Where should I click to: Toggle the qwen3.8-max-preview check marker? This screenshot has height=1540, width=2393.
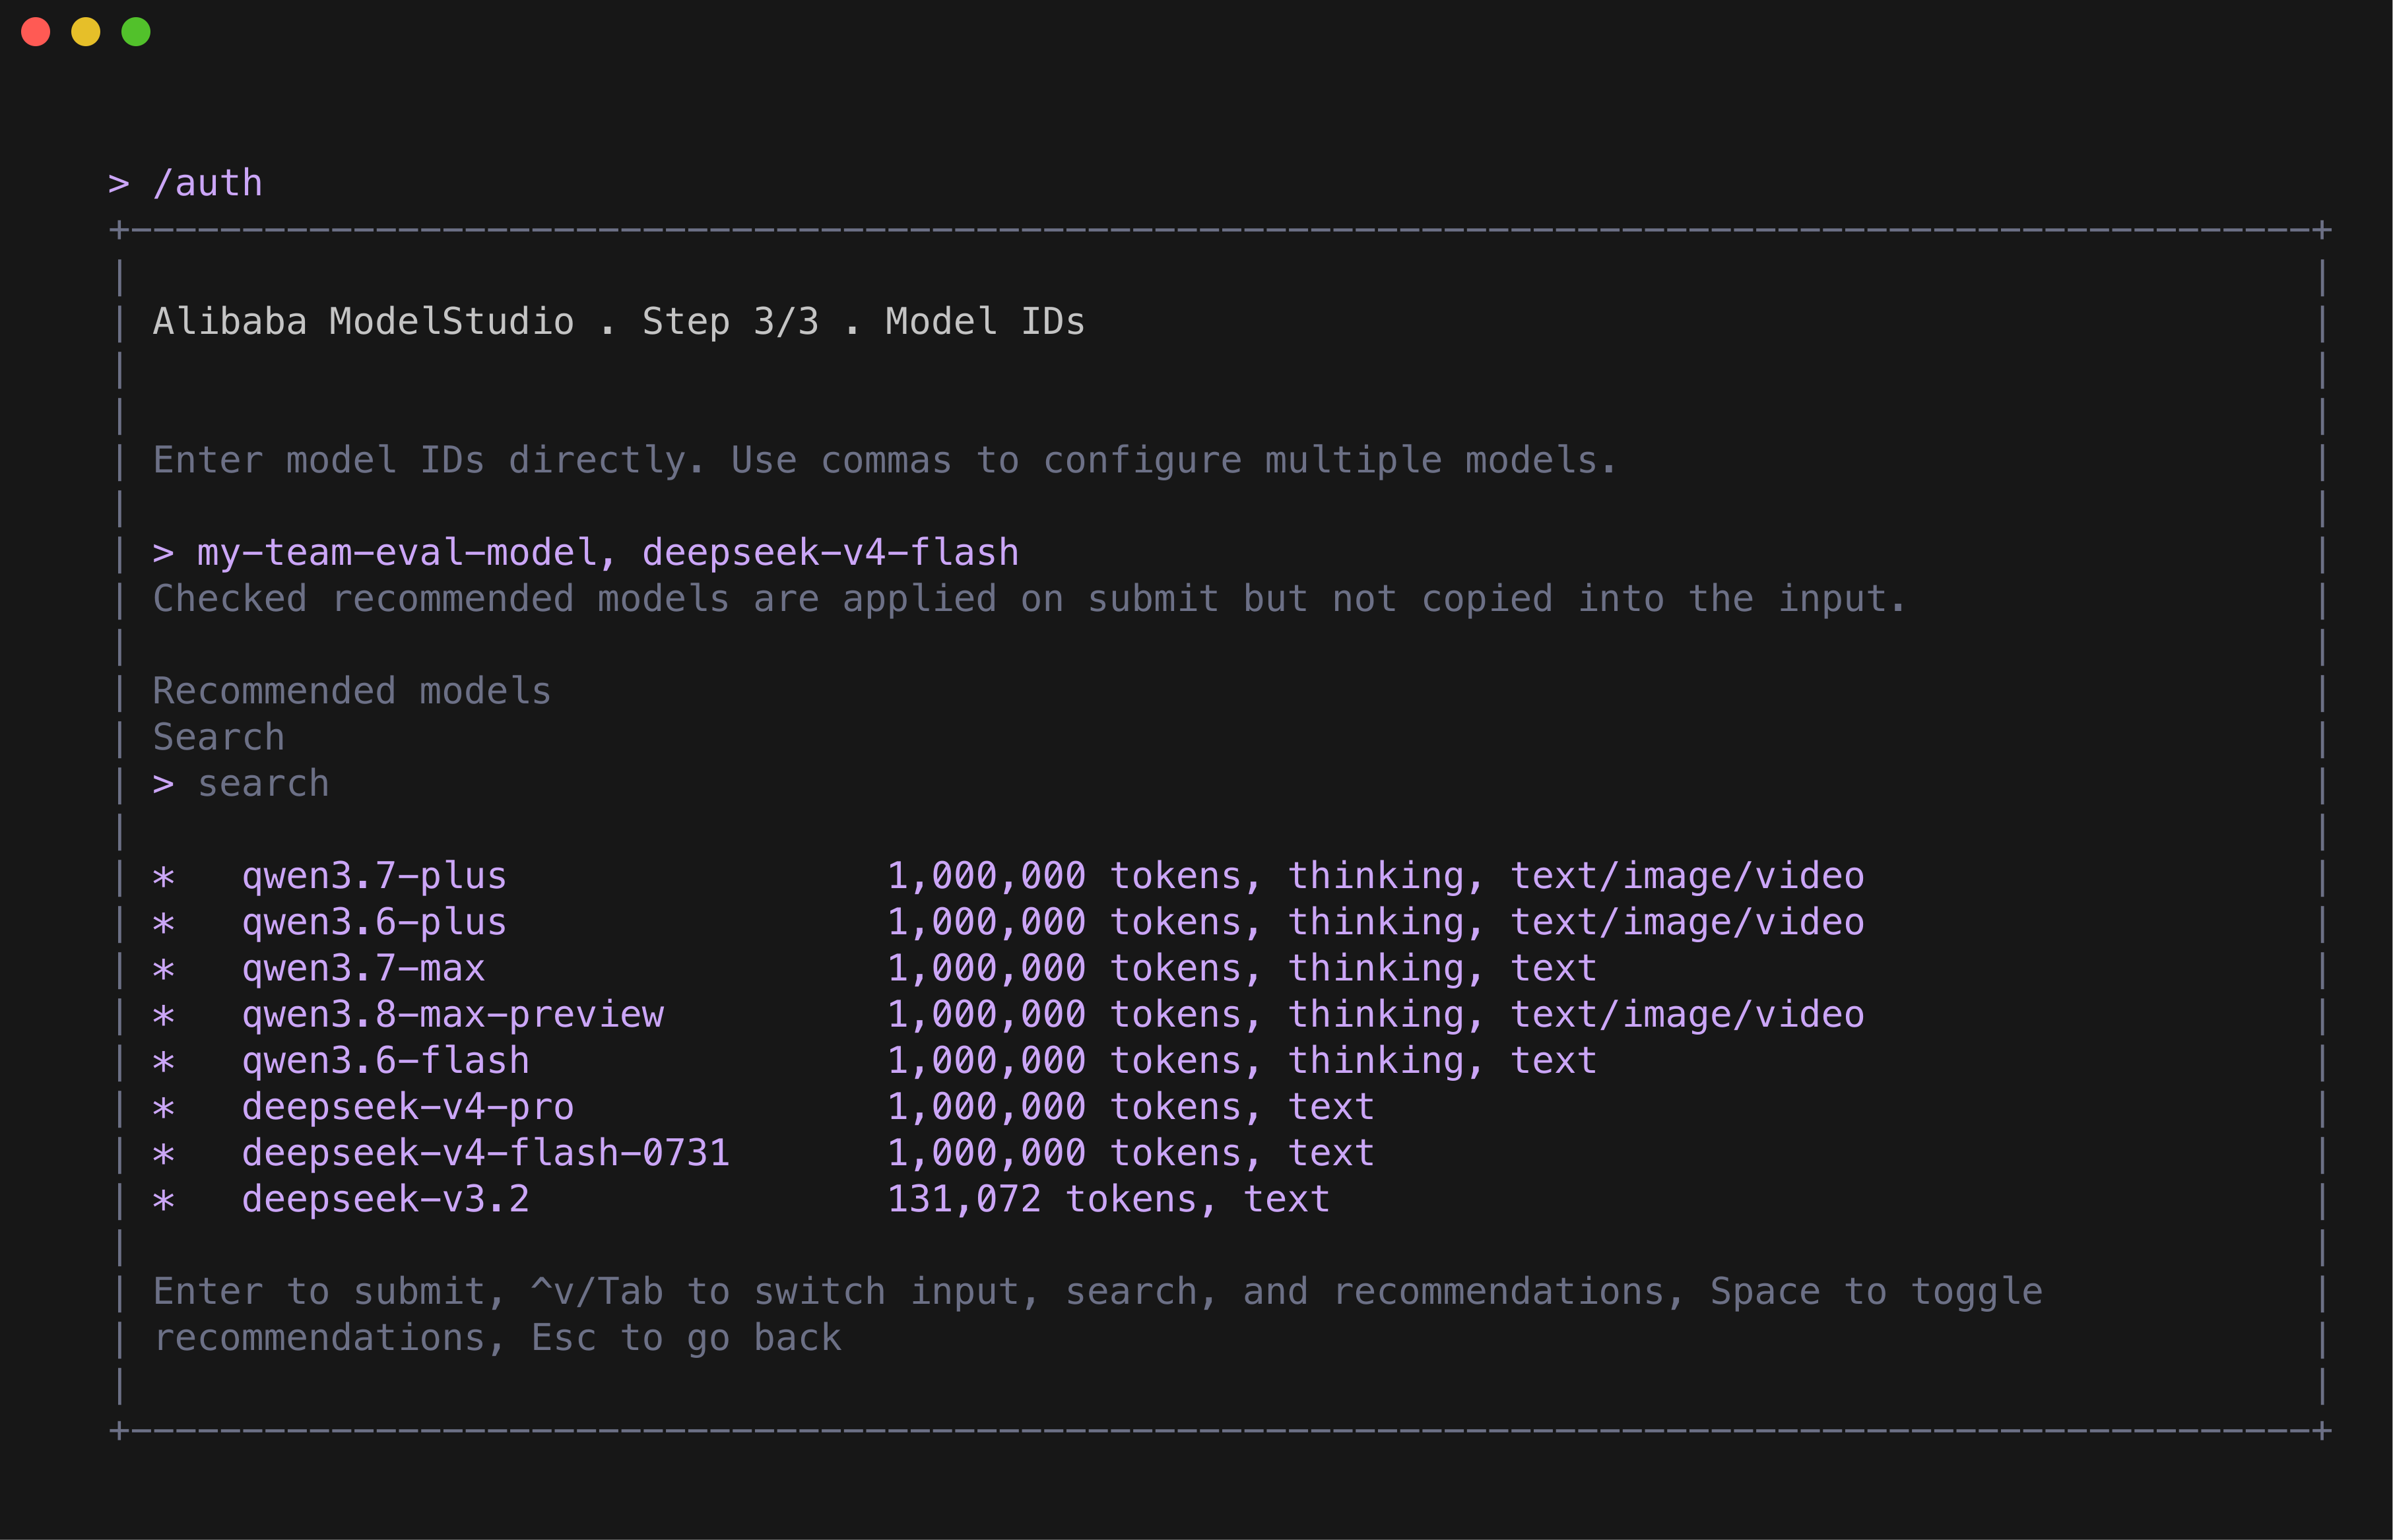click(164, 1015)
